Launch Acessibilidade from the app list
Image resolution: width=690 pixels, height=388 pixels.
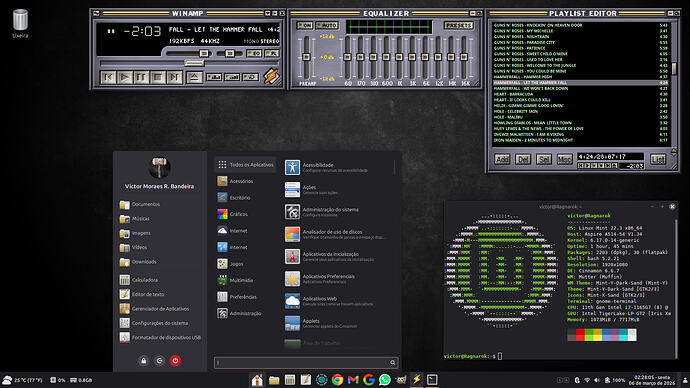tap(337, 167)
